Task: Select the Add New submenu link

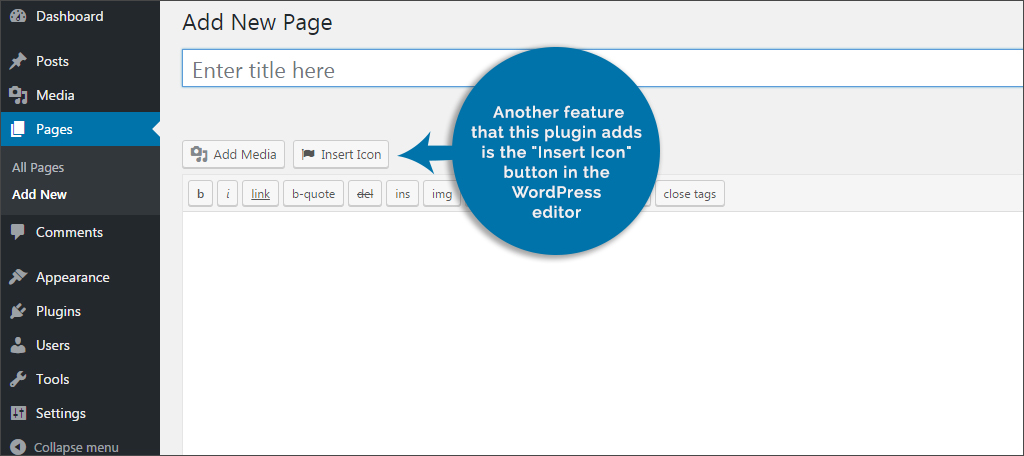Action: tap(39, 195)
